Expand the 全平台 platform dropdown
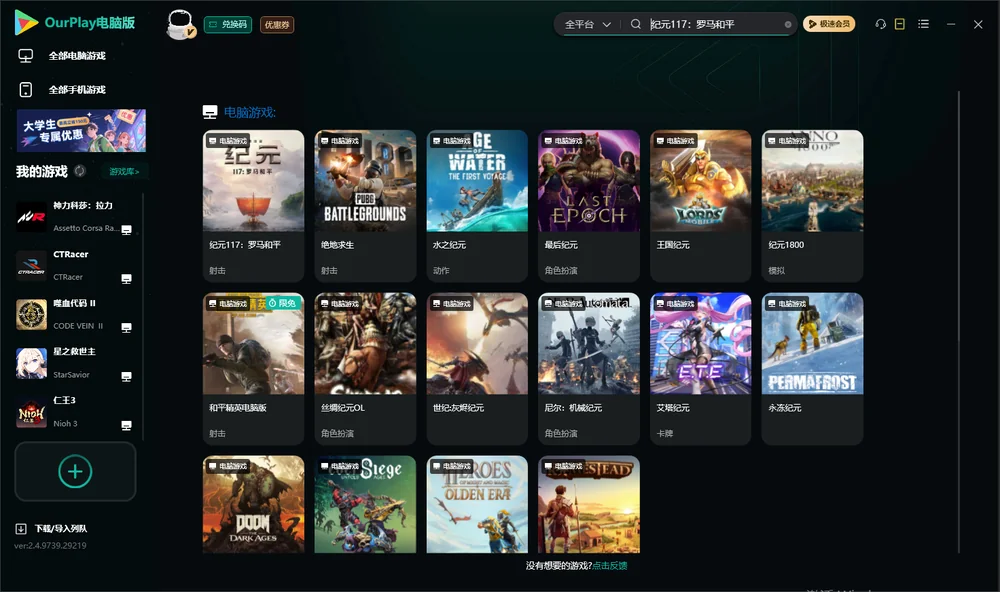Screen dimensions: 1000x592 click(587, 24)
